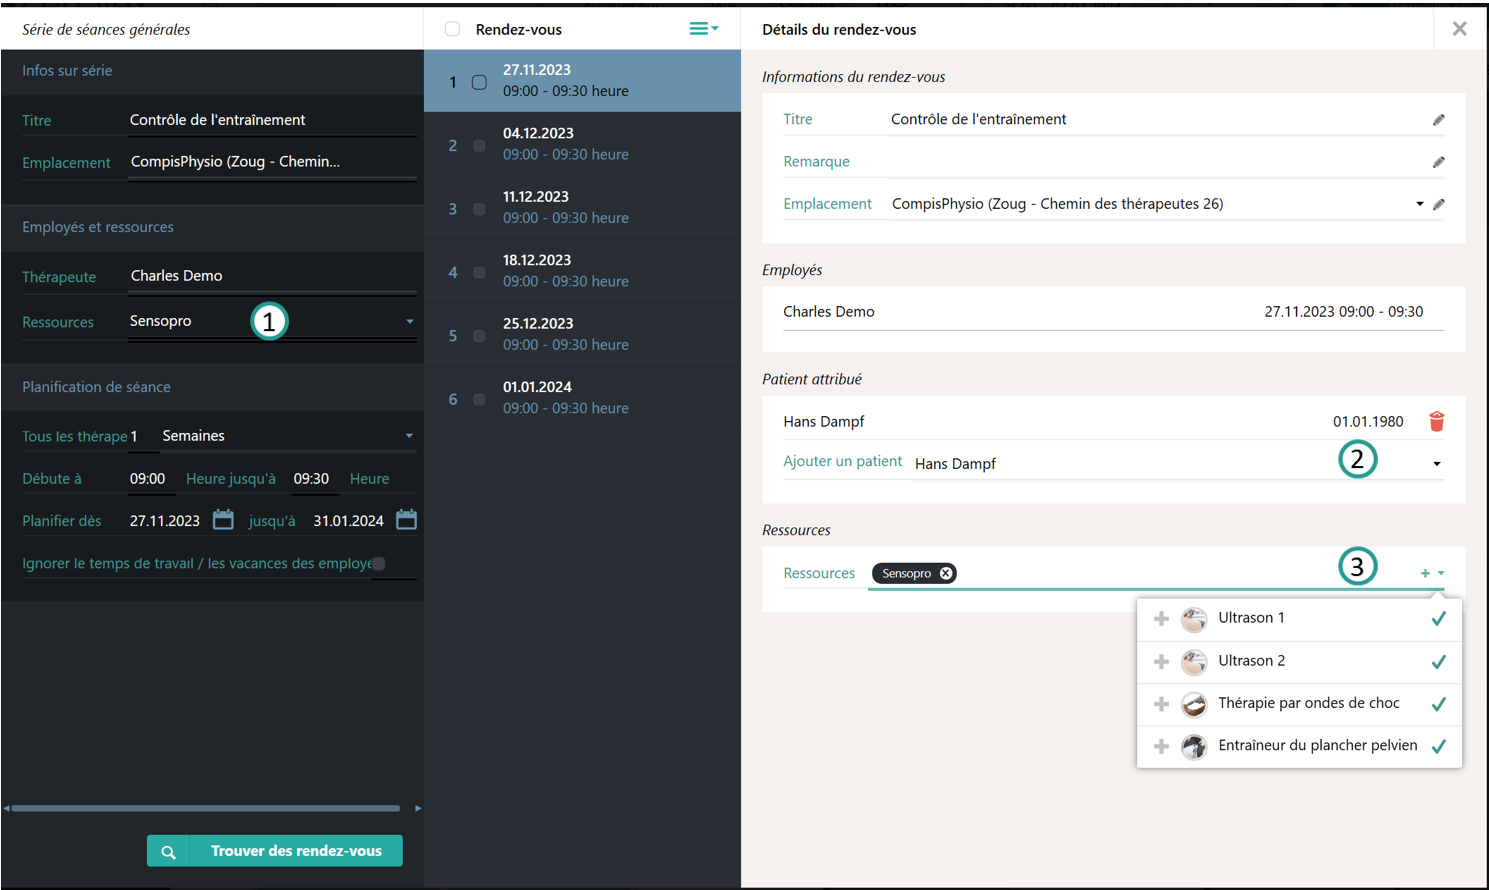Open the Semaines interval dropdown
Viewport: 1489px width, 890px height.
409,436
